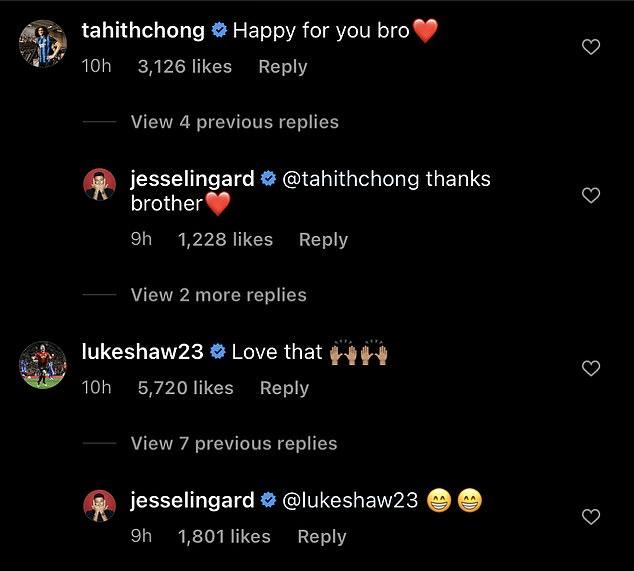Like jesselingard's 'thanks brother' reply heart

[x=591, y=195]
